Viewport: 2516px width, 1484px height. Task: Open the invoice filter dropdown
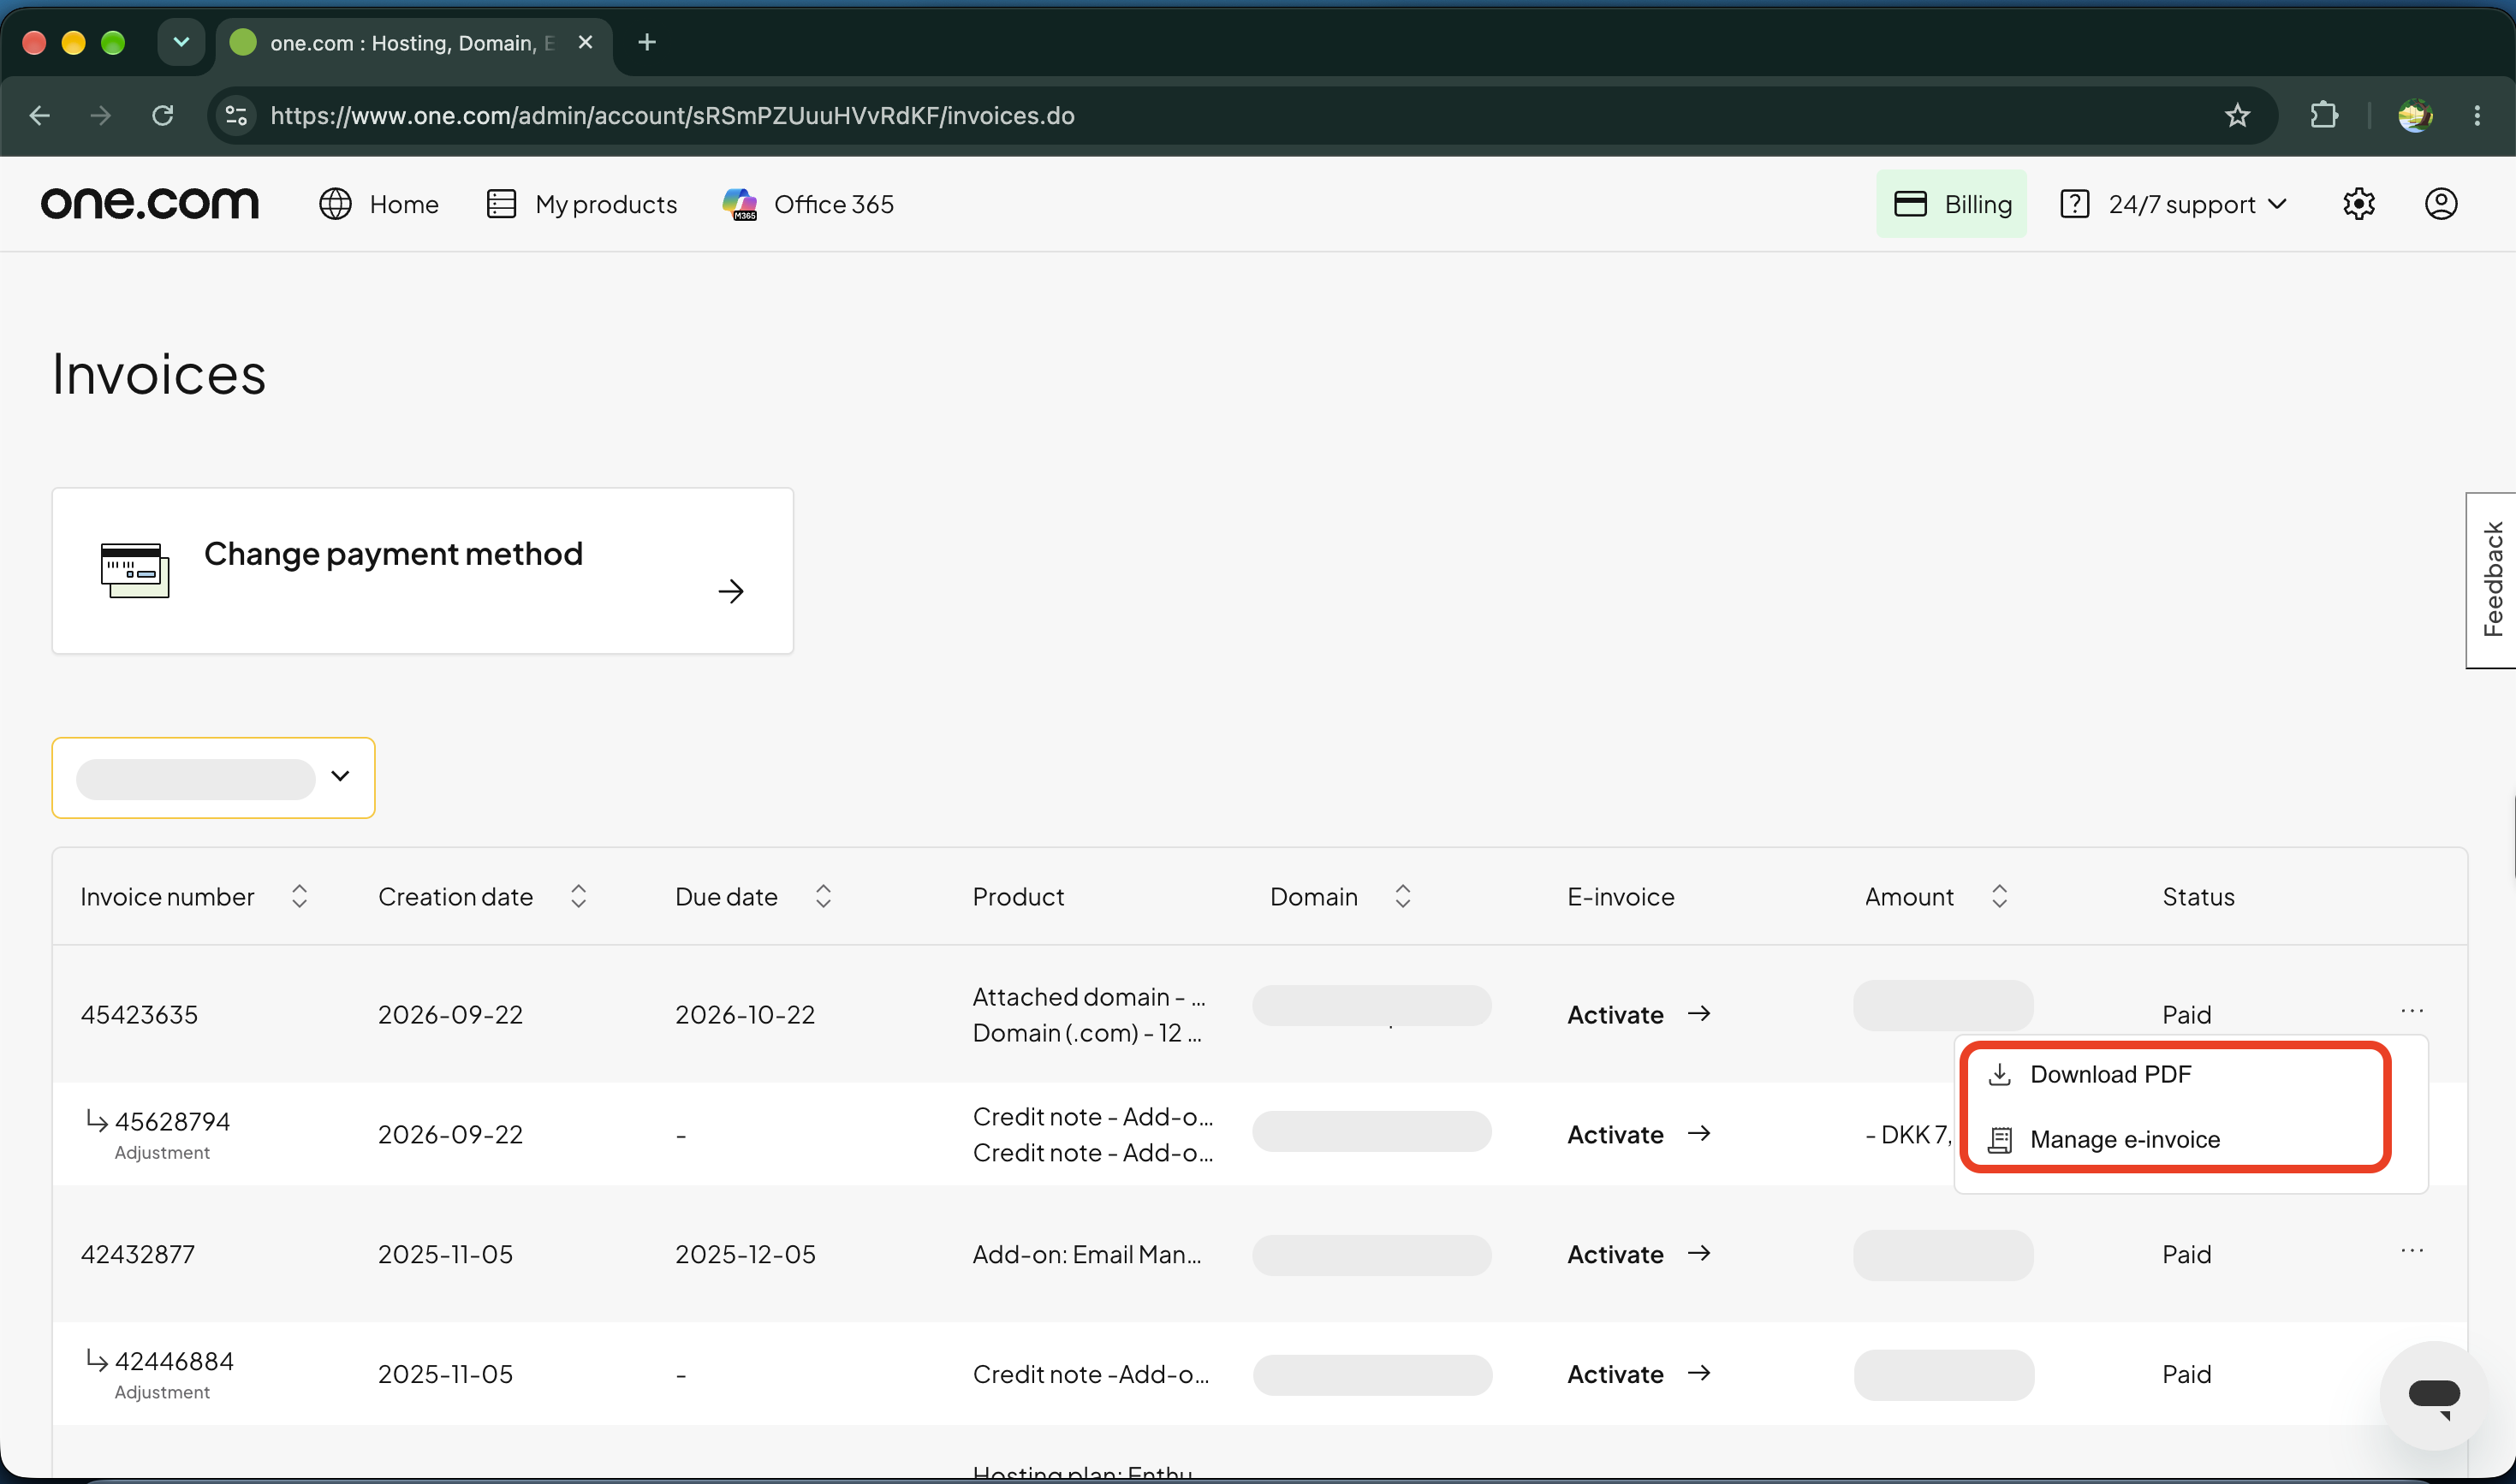coord(213,778)
